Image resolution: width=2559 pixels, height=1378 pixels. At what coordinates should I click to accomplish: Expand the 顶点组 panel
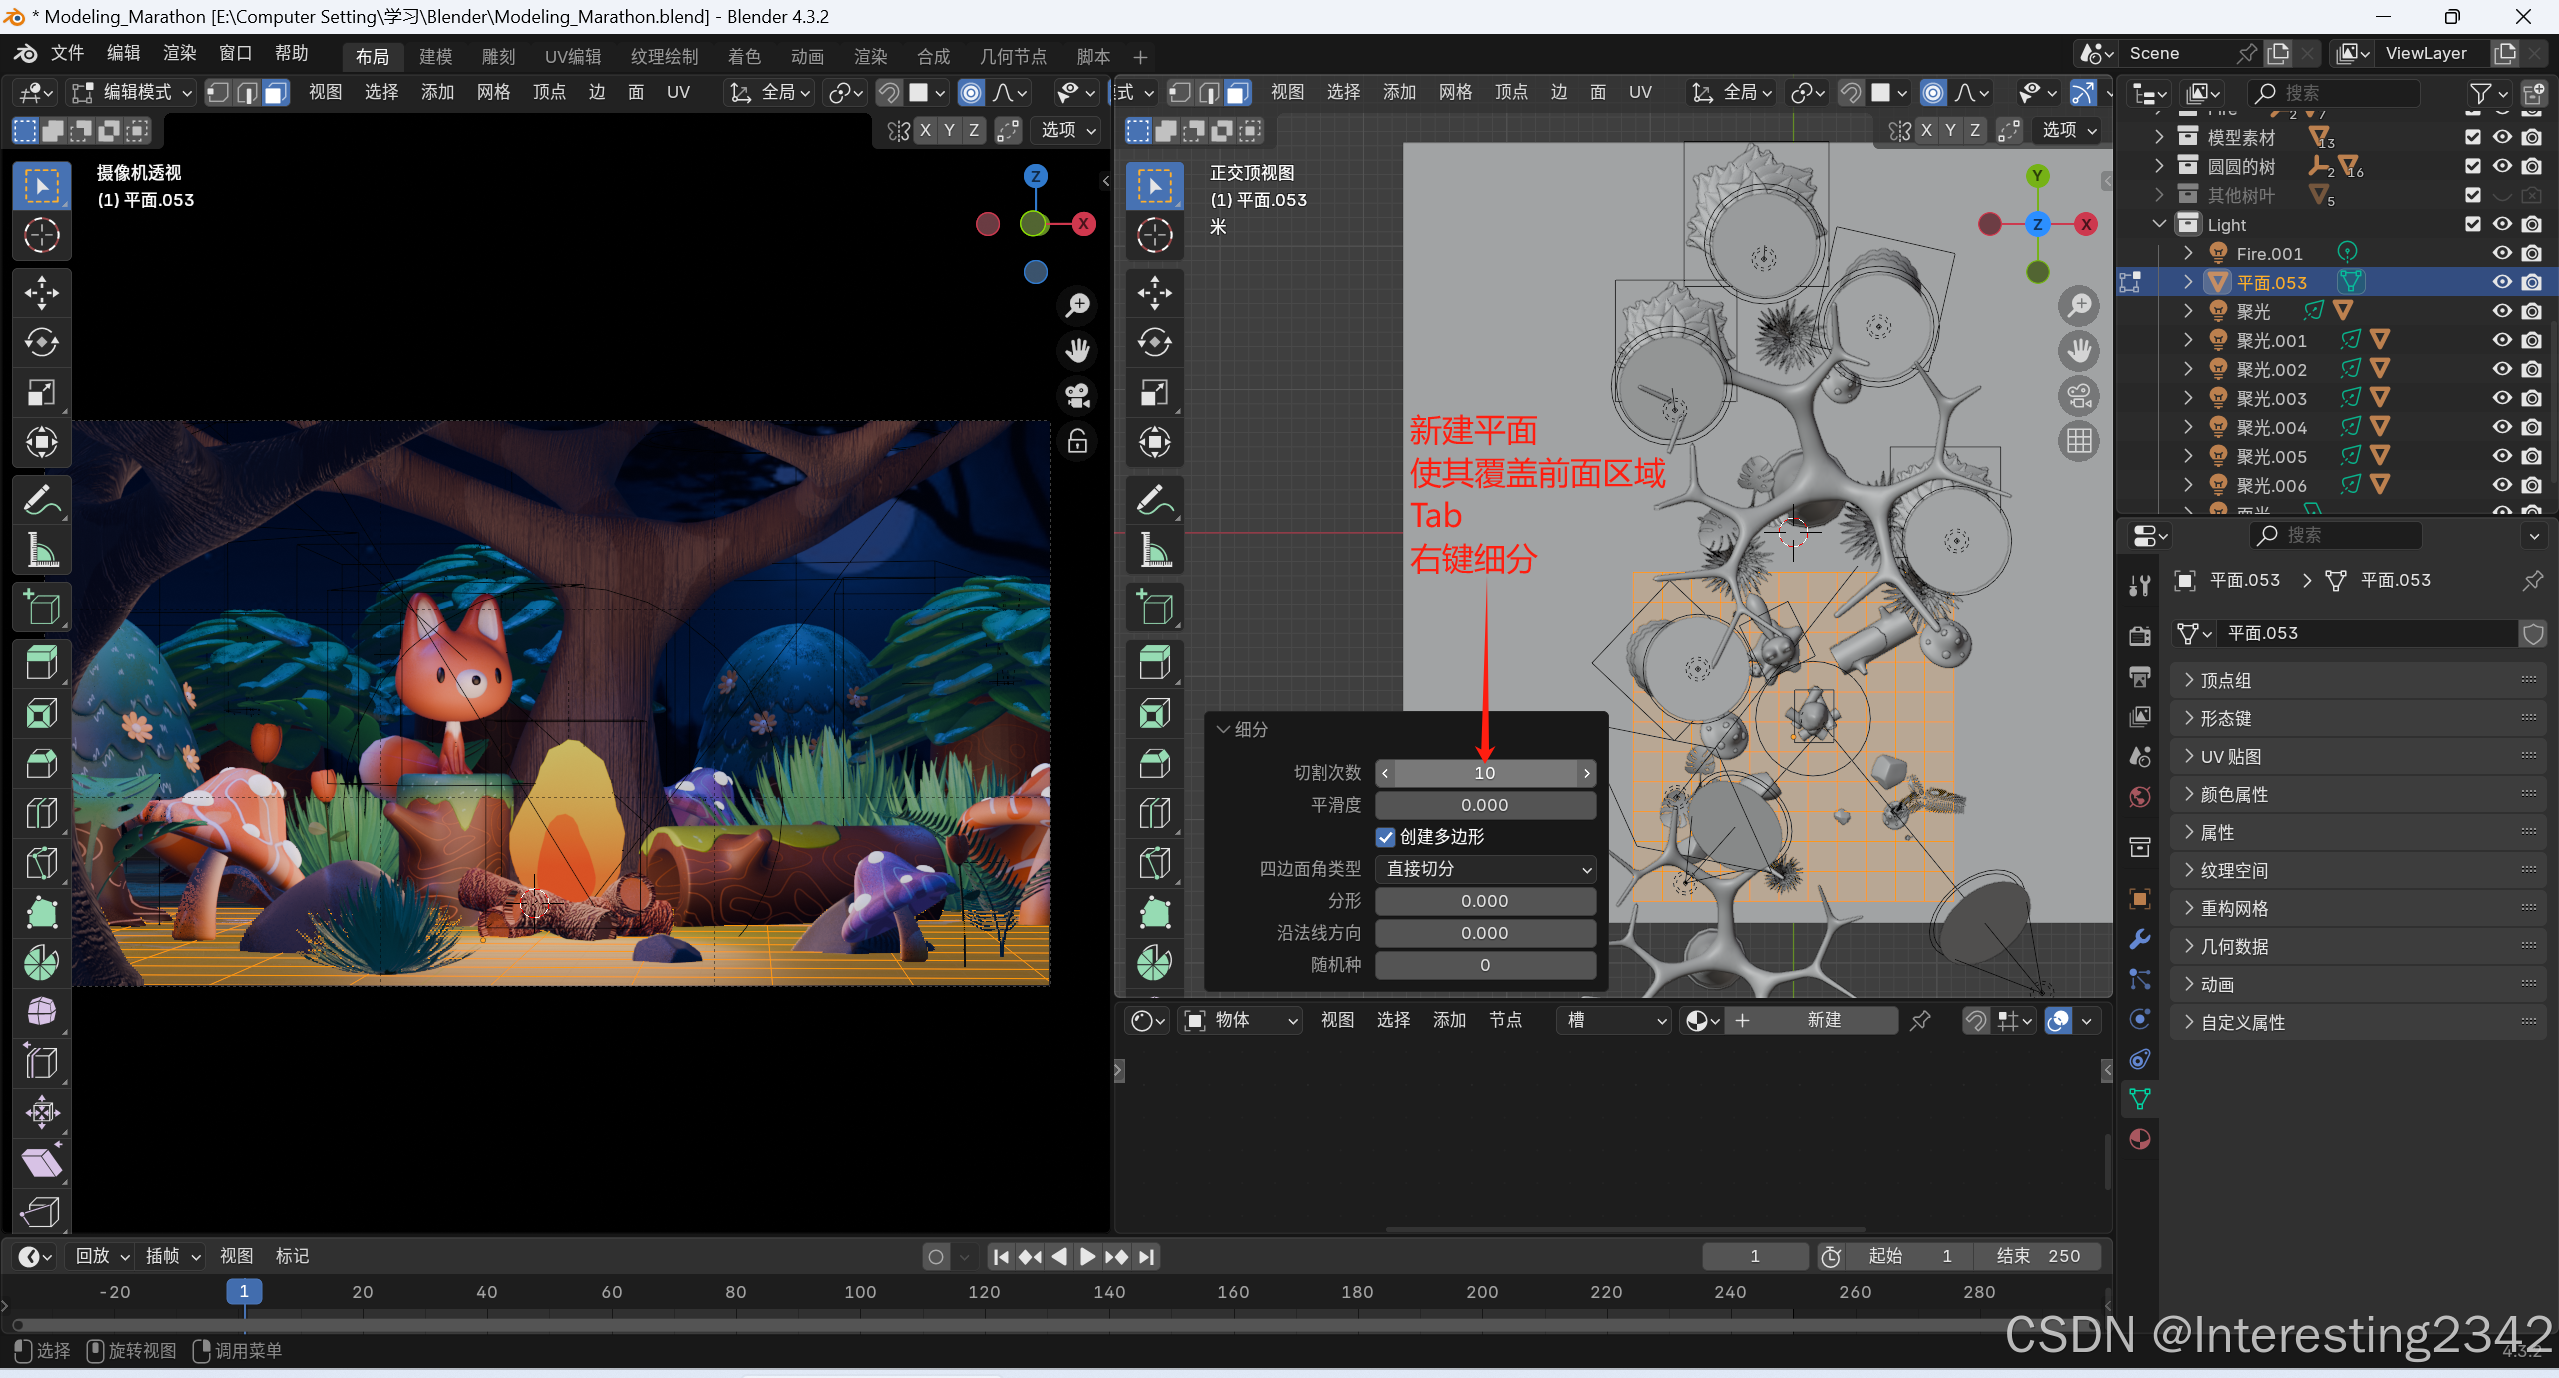tap(2226, 680)
